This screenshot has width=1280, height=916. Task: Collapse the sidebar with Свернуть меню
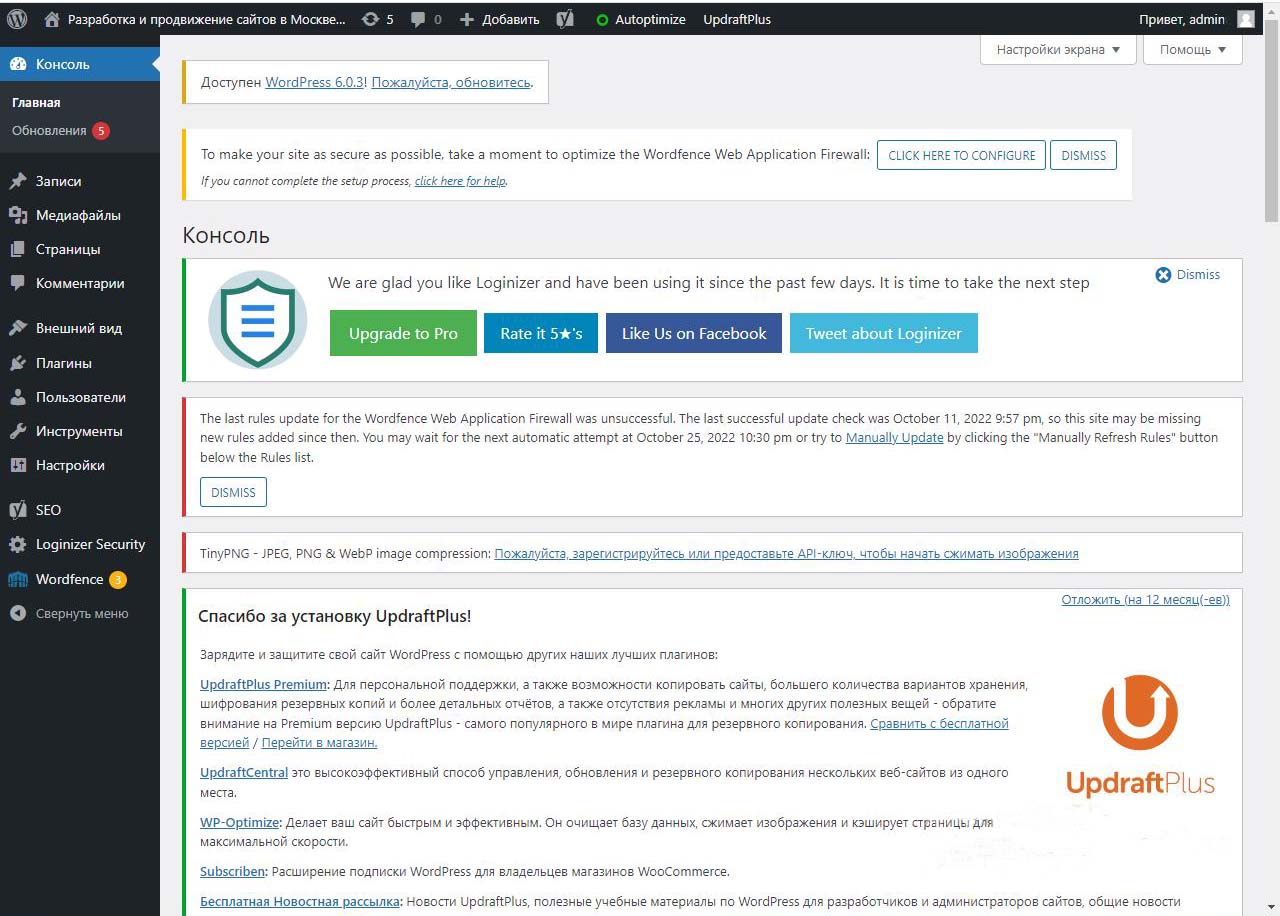click(x=81, y=614)
